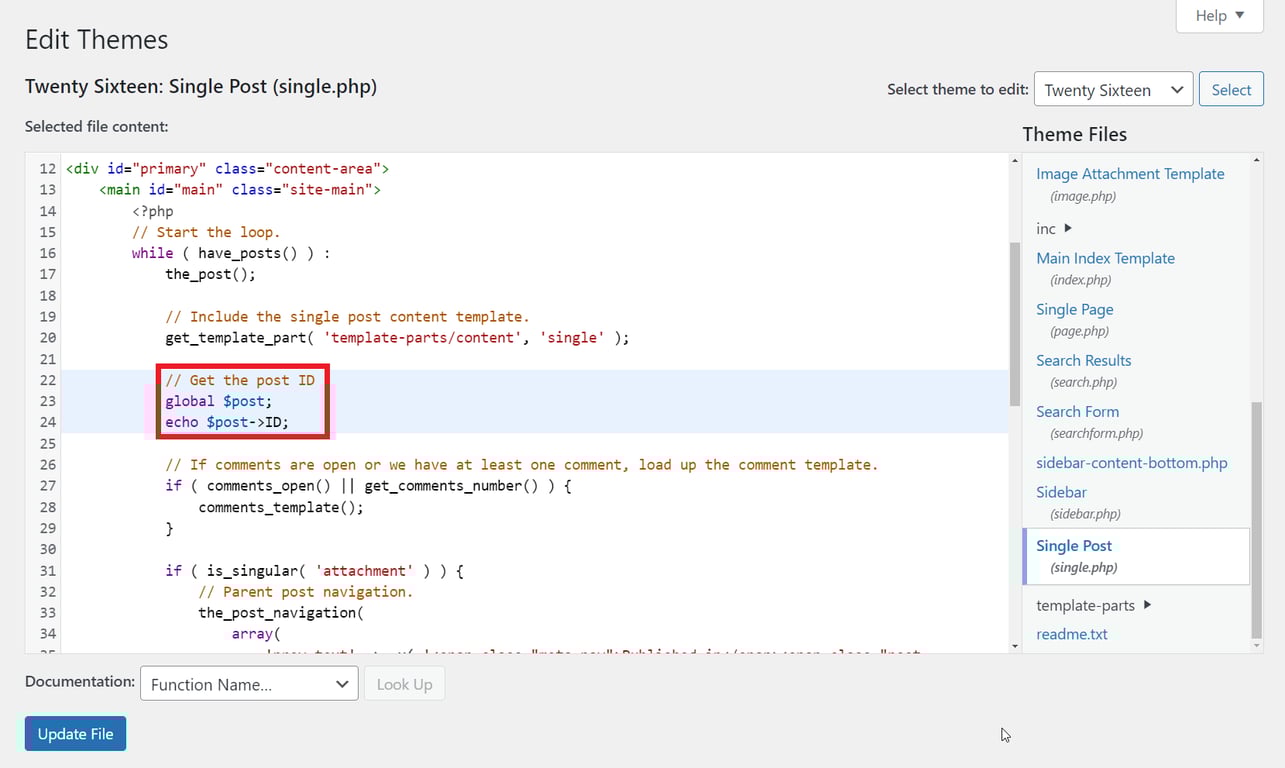1285x768 pixels.
Task: Open the Main Index Template file
Action: click(x=1105, y=258)
